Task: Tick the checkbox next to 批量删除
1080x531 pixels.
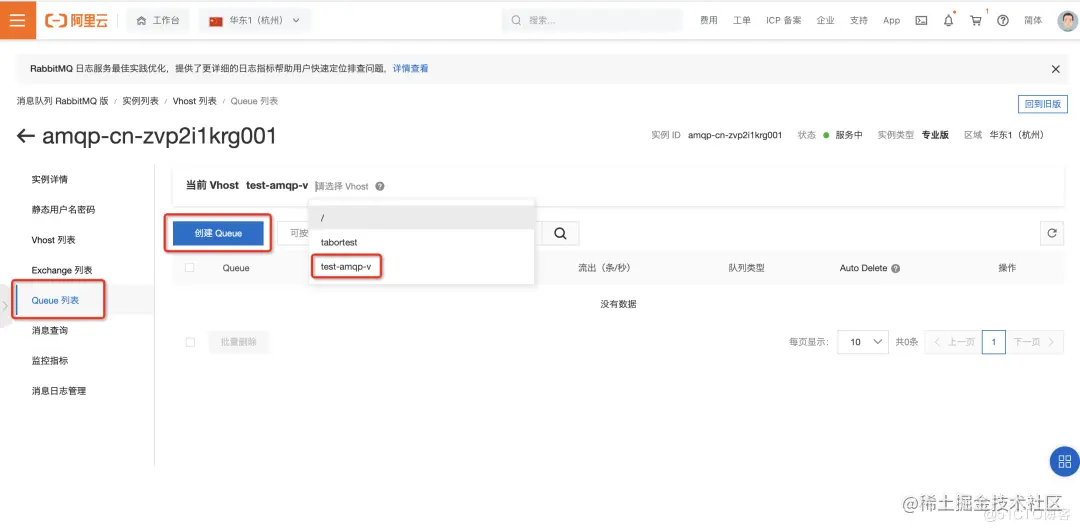Action: pyautogui.click(x=190, y=342)
